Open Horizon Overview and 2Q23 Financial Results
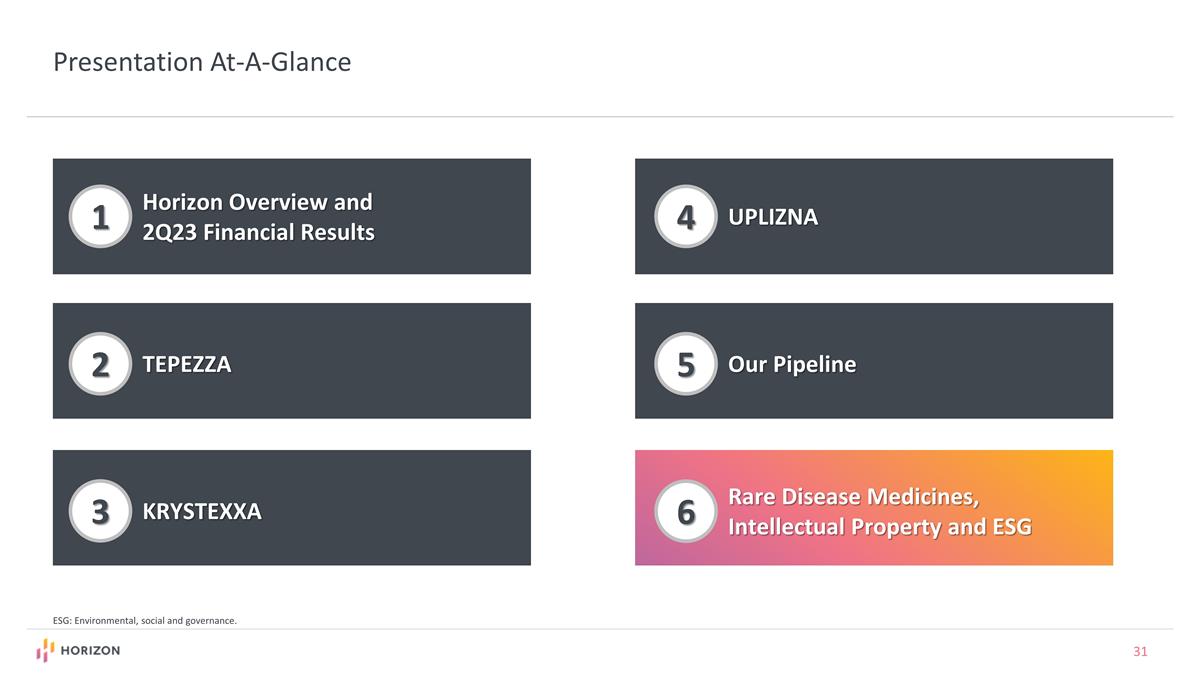The width and height of the screenshot is (1200, 675). (x=258, y=217)
